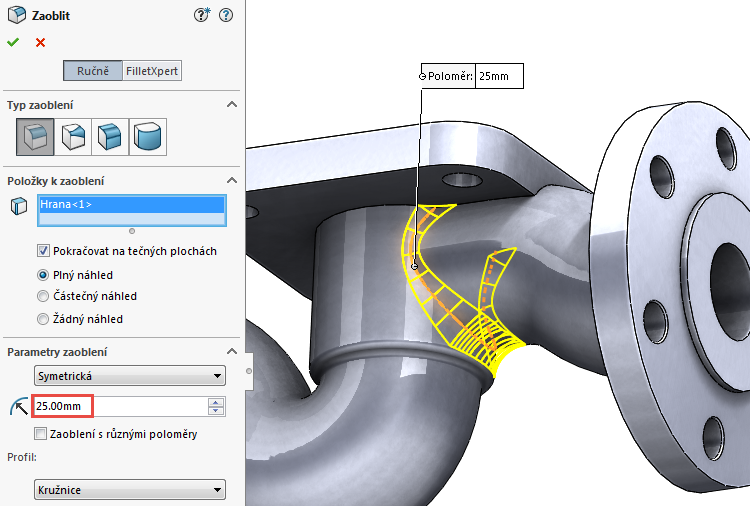
Task: Switch to the Ručně tab
Action: click(93, 71)
